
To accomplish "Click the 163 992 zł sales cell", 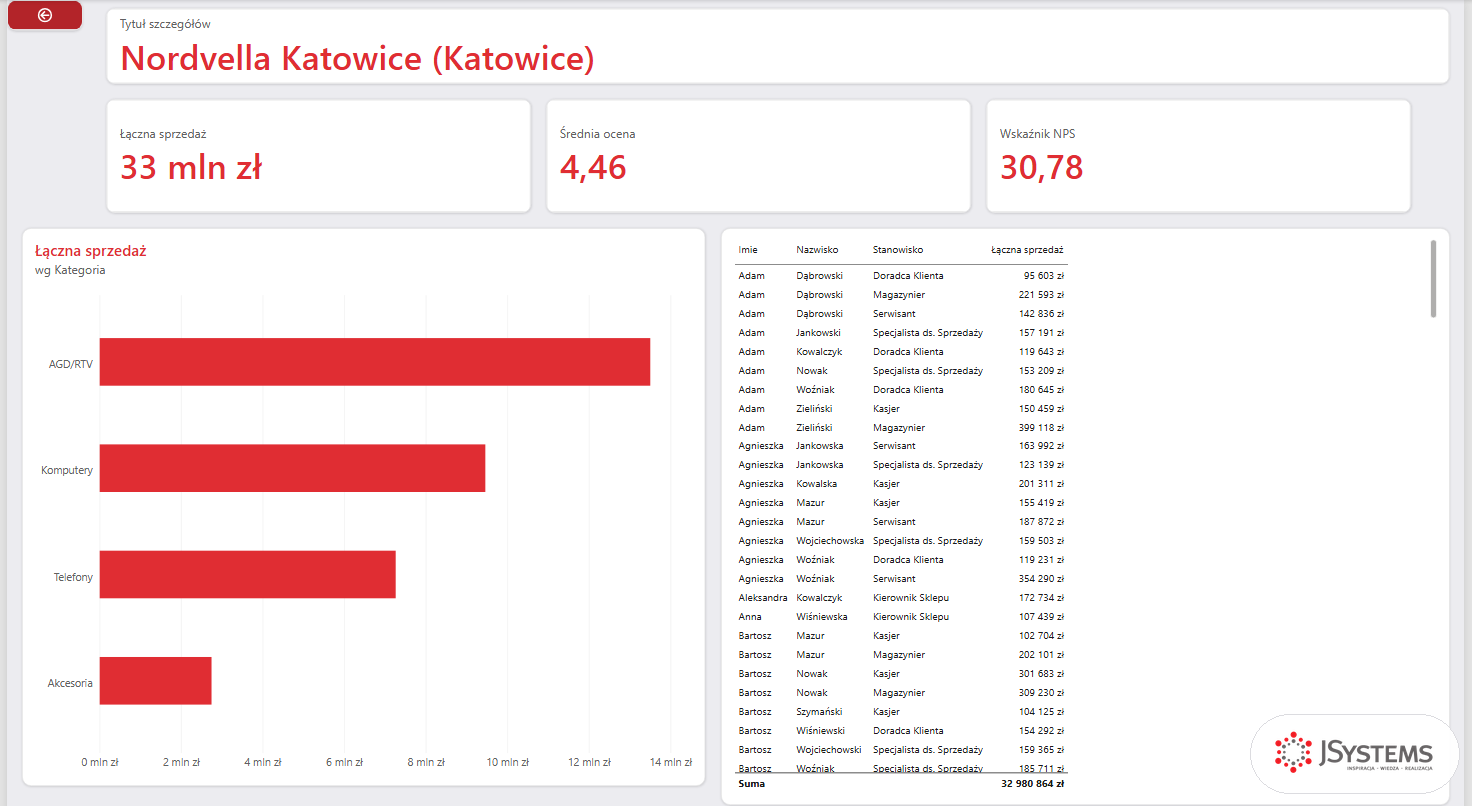I will (1041, 446).
